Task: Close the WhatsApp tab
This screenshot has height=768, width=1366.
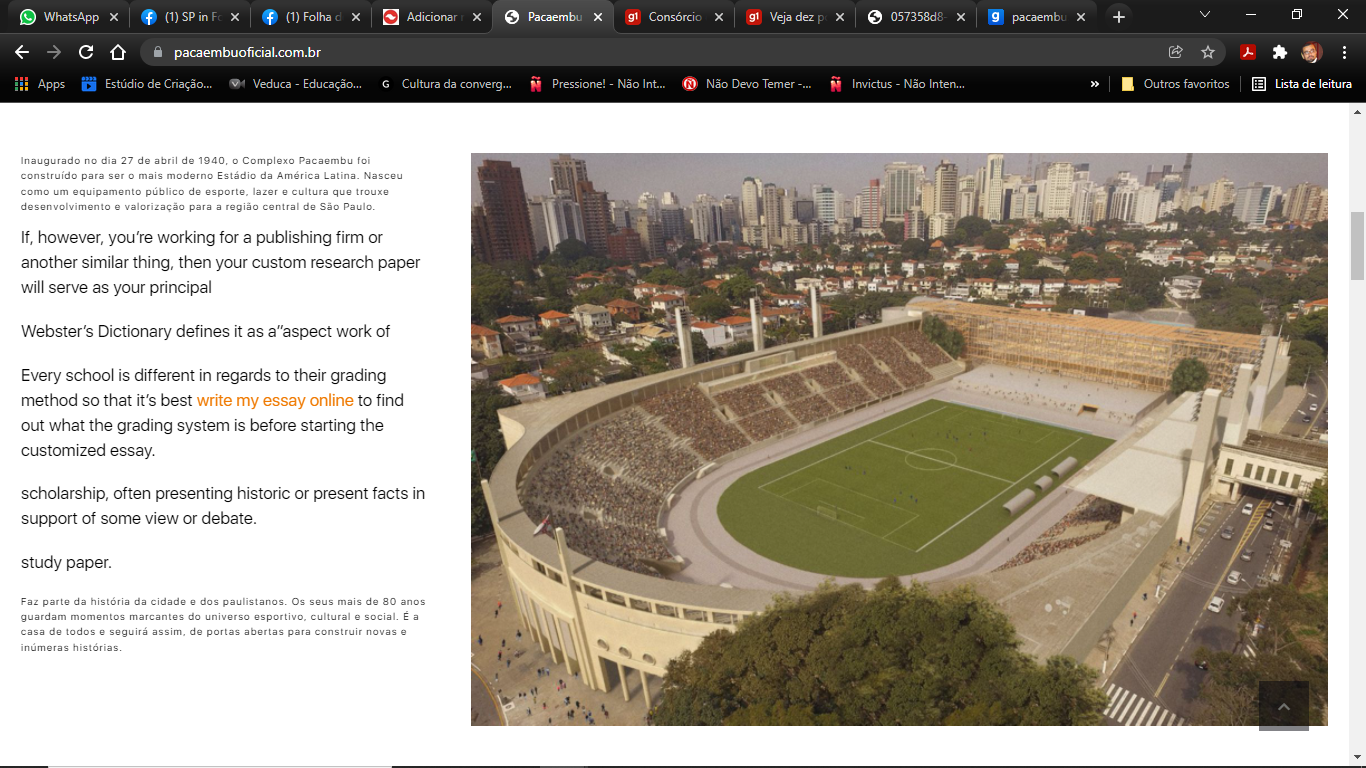Action: (x=114, y=17)
